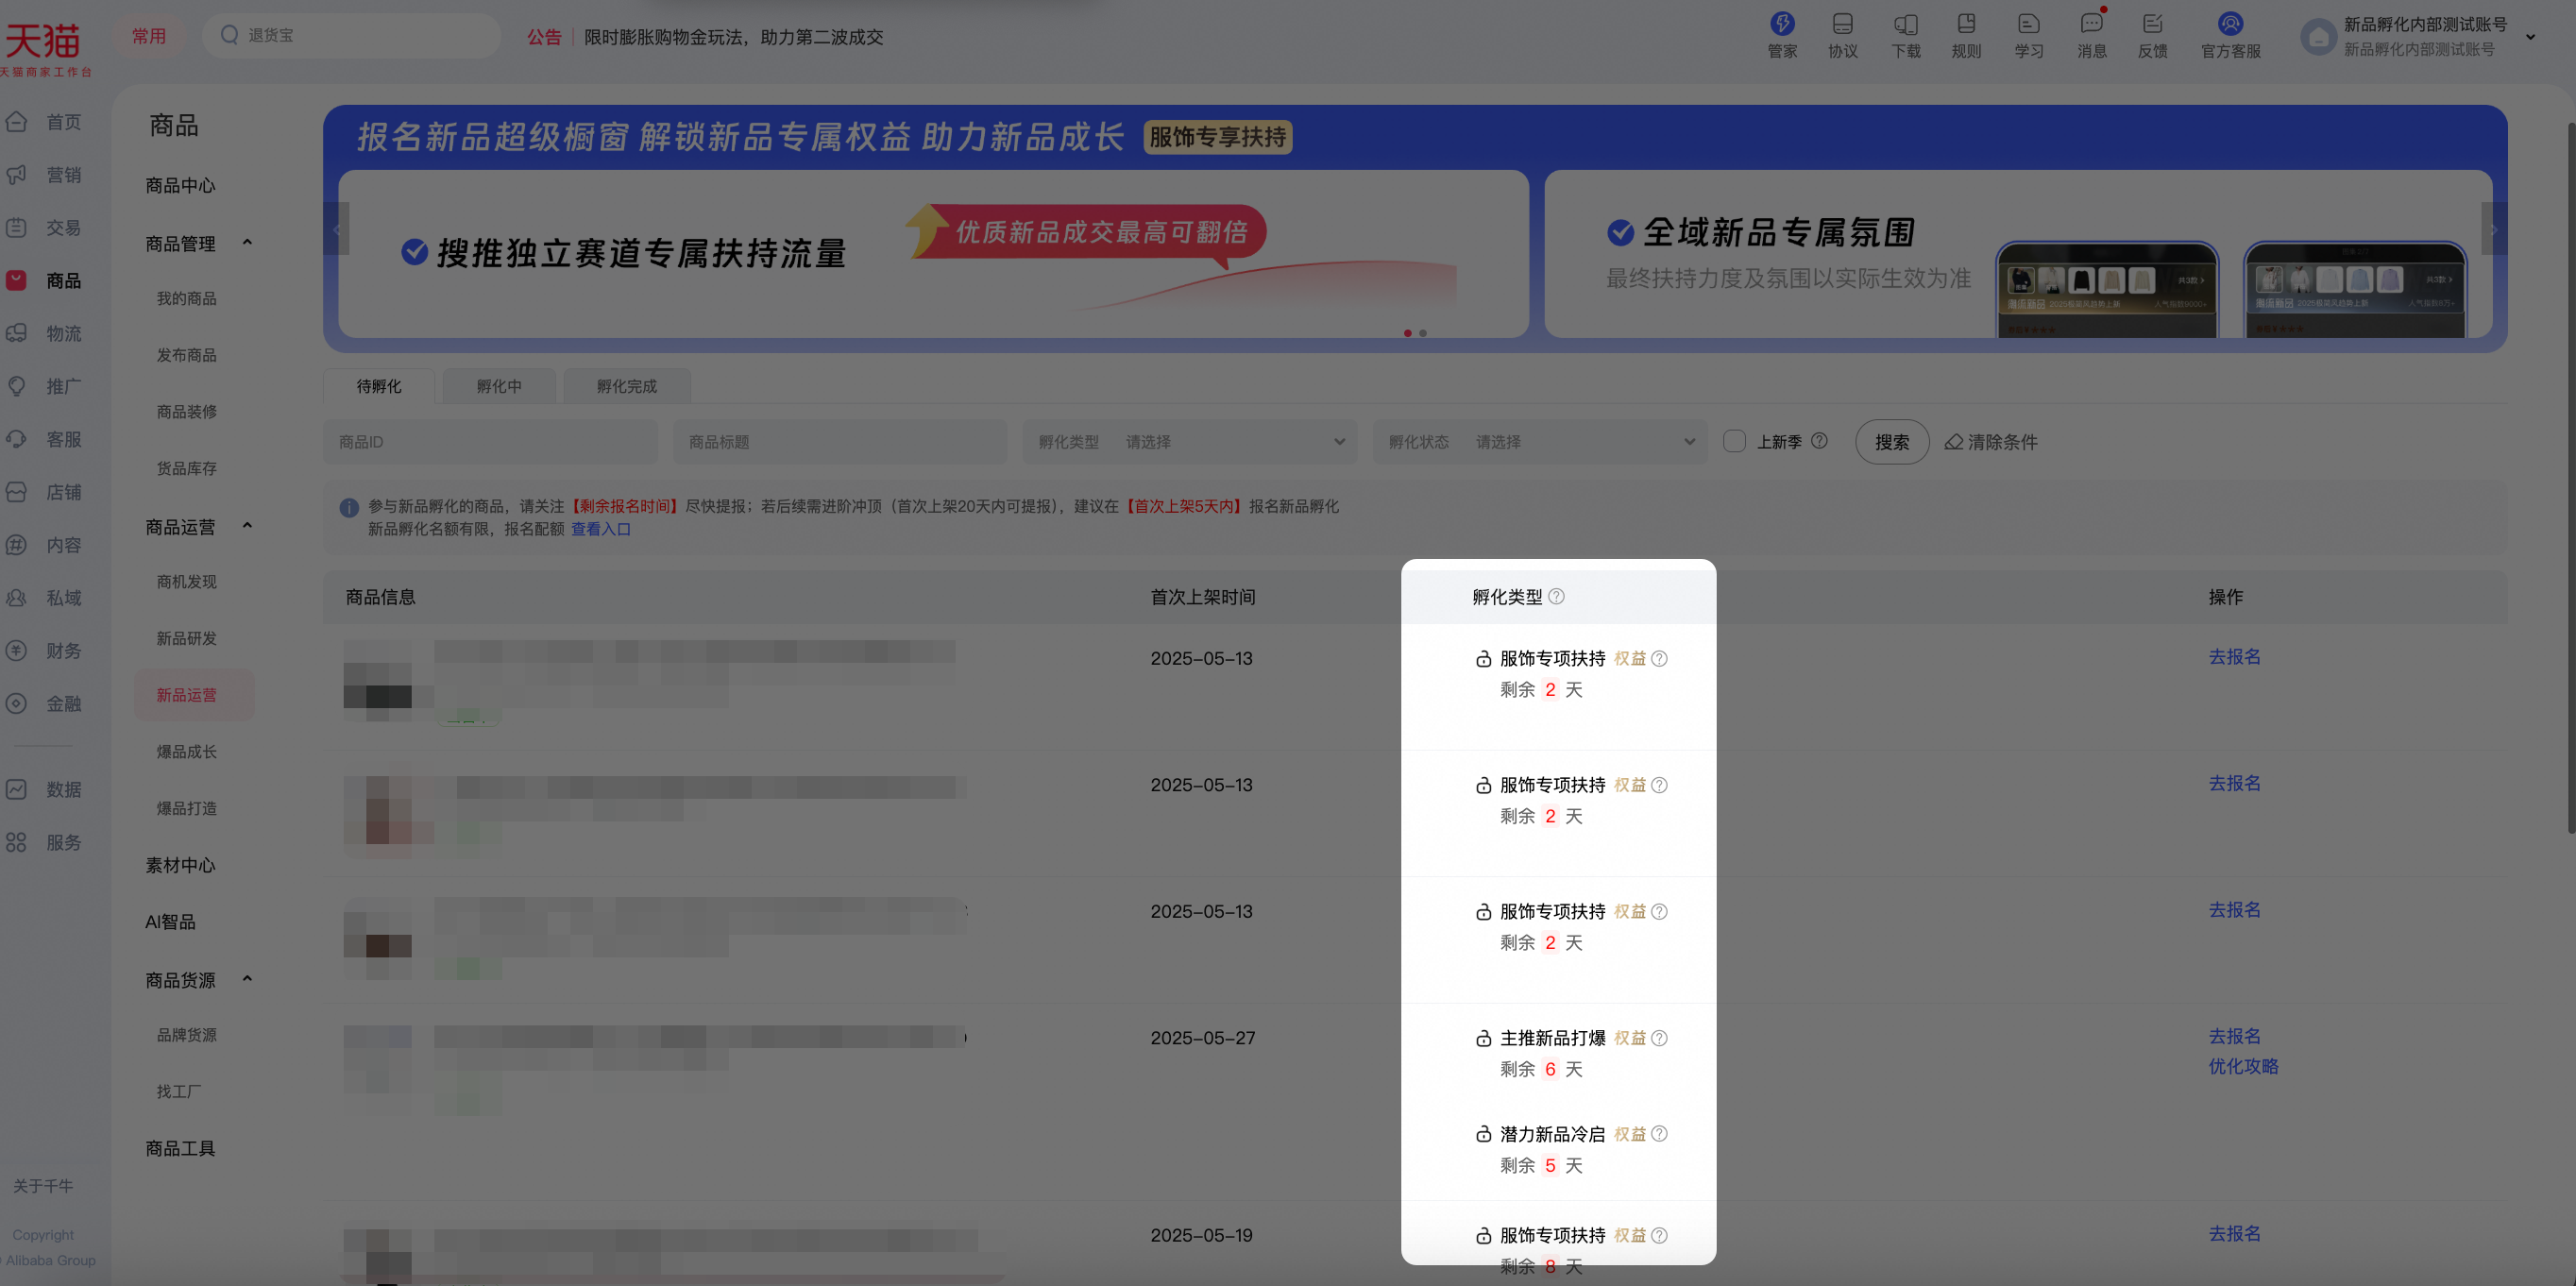Open 物流 in left sidebar
Image resolution: width=2576 pixels, height=1286 pixels.
(x=45, y=334)
